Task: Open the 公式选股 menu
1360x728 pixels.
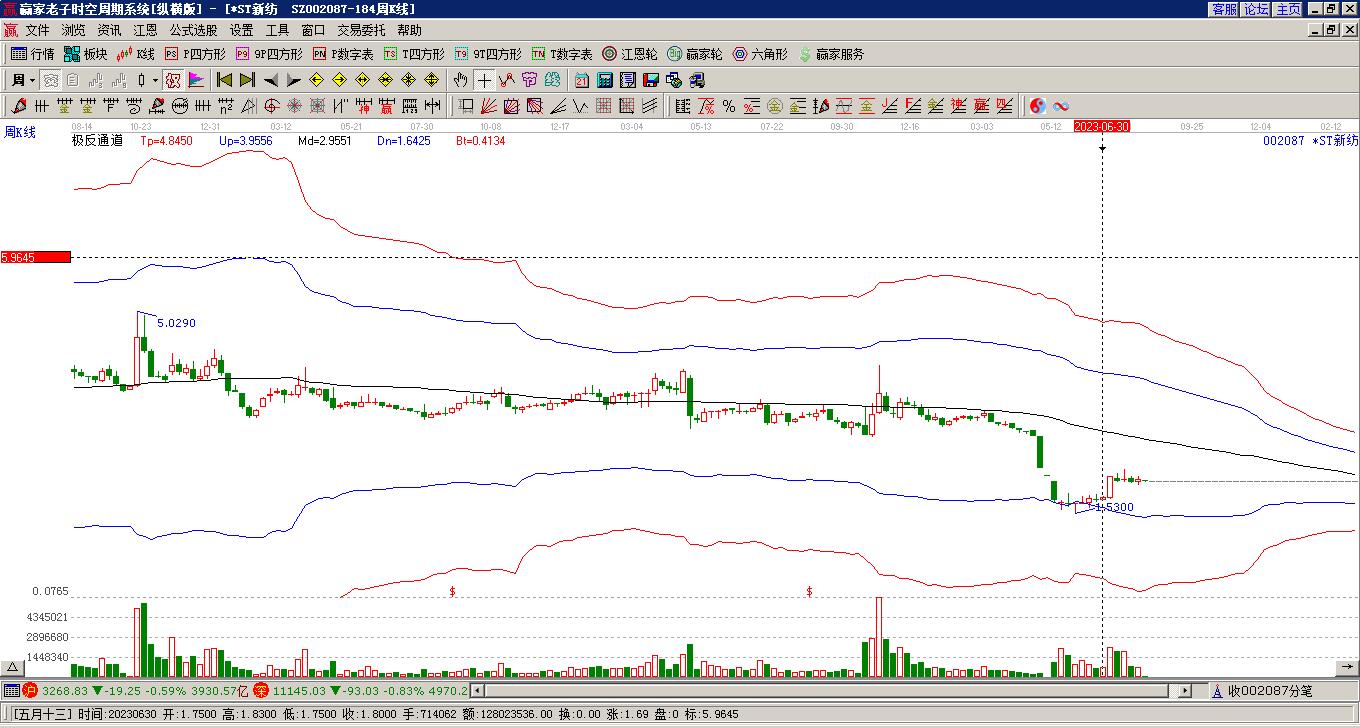Action: pos(193,31)
